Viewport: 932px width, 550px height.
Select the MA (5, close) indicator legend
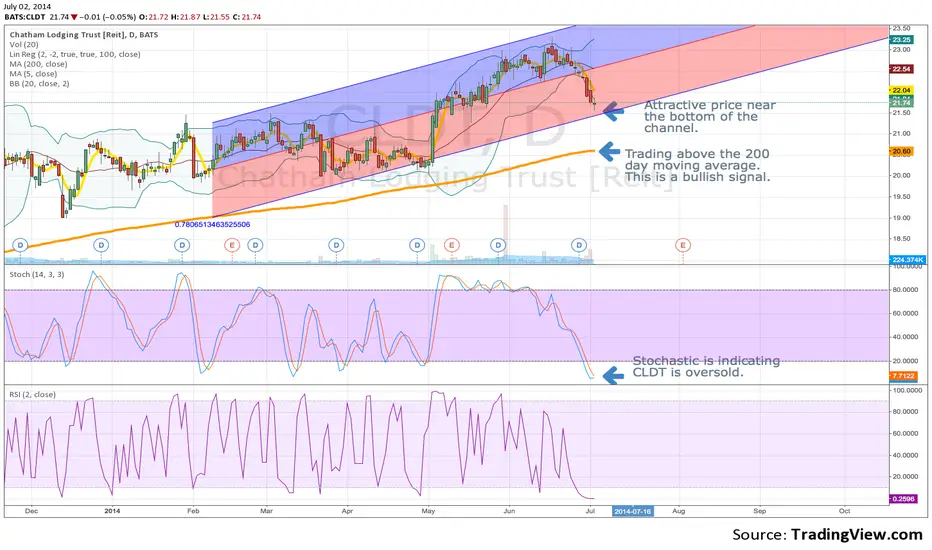(33, 74)
